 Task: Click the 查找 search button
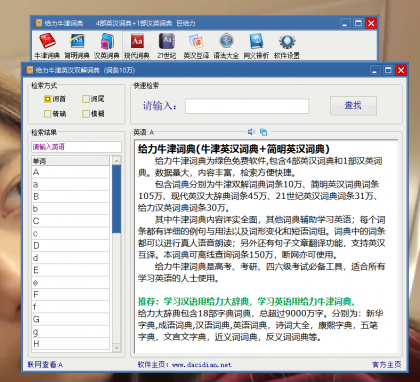tap(353, 106)
